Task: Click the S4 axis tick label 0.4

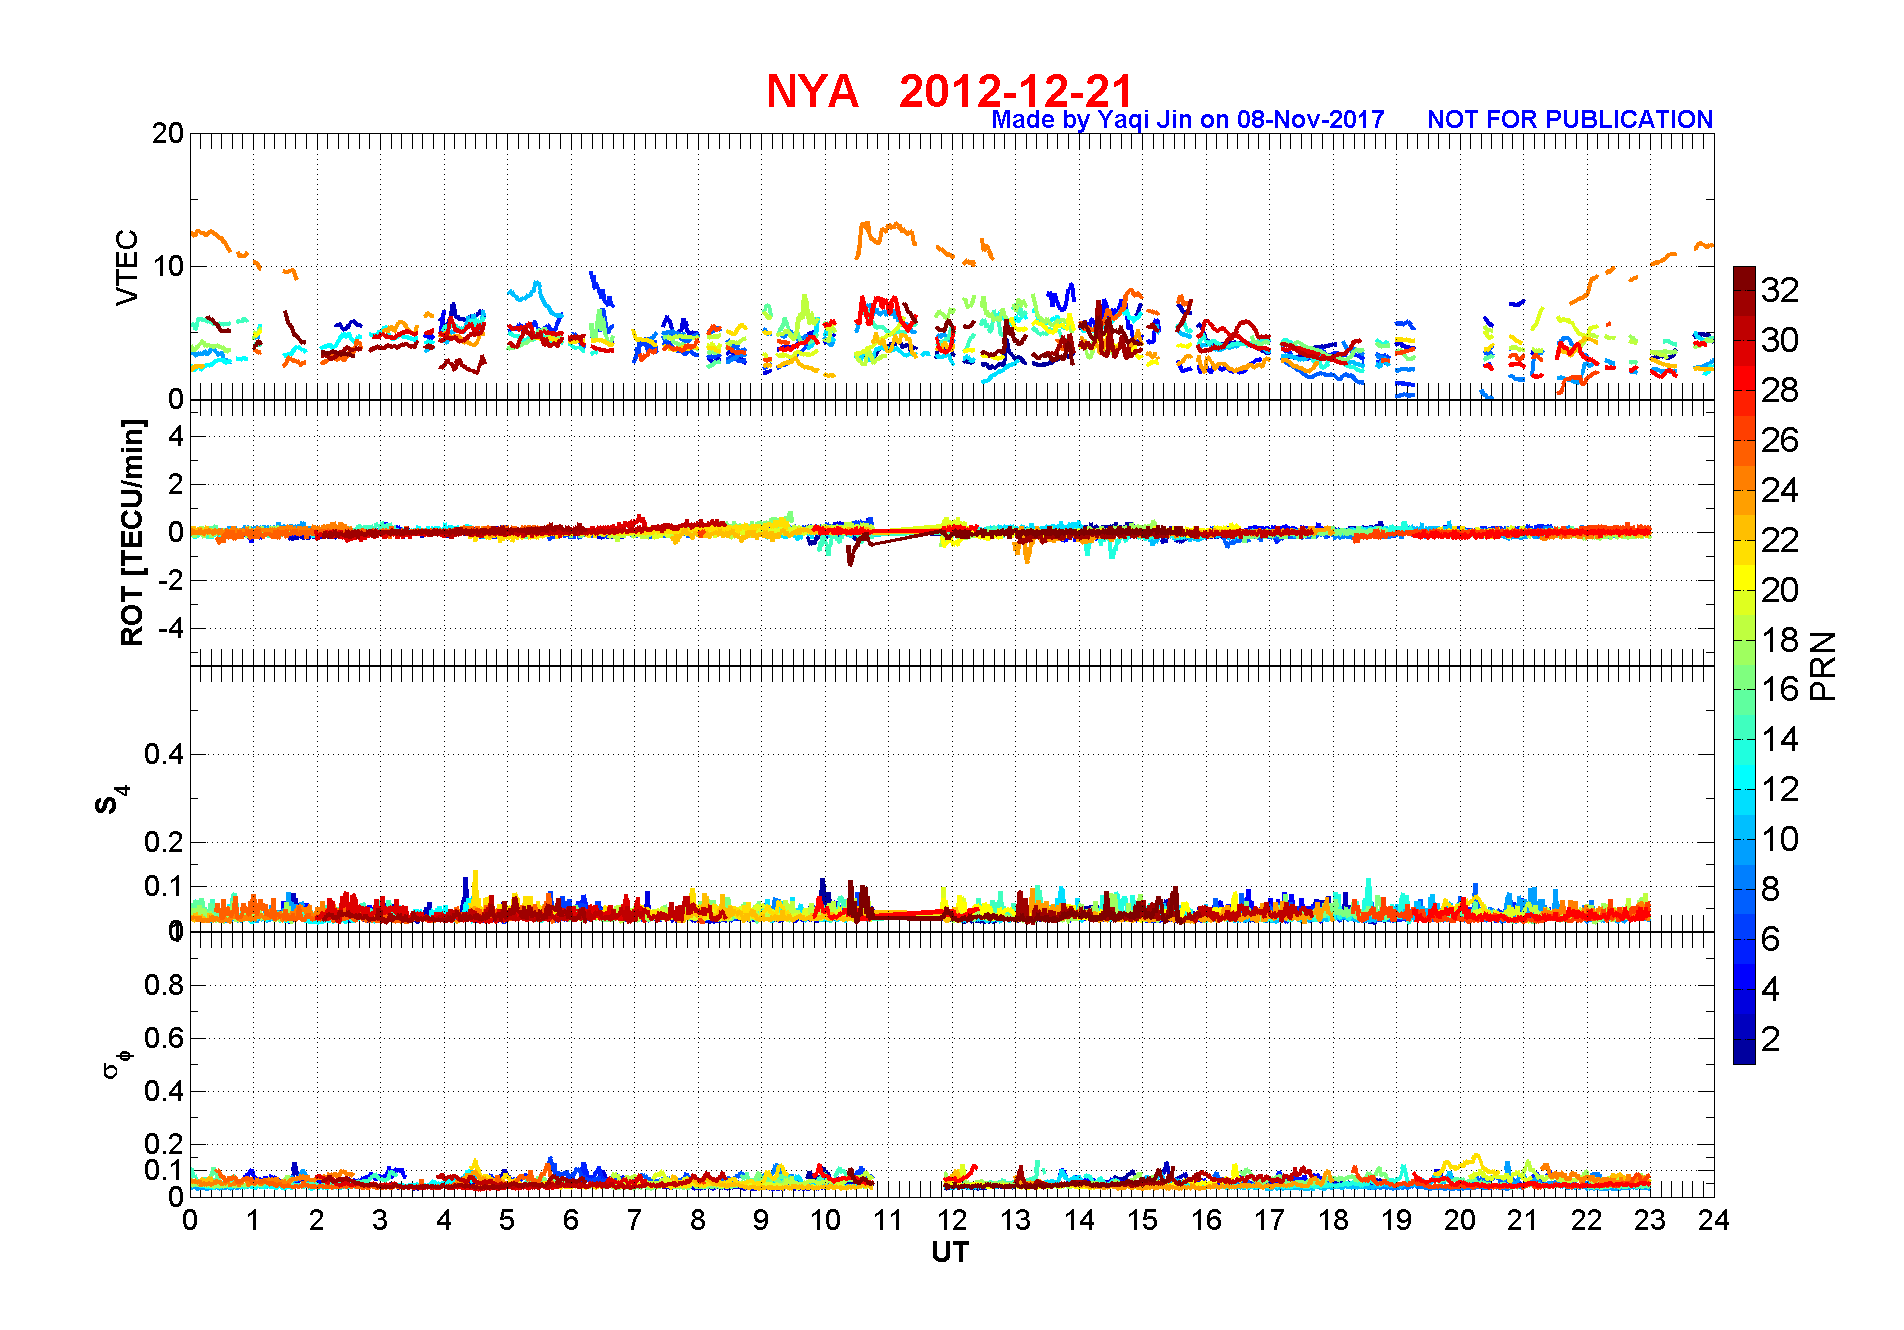Action: click(x=164, y=754)
